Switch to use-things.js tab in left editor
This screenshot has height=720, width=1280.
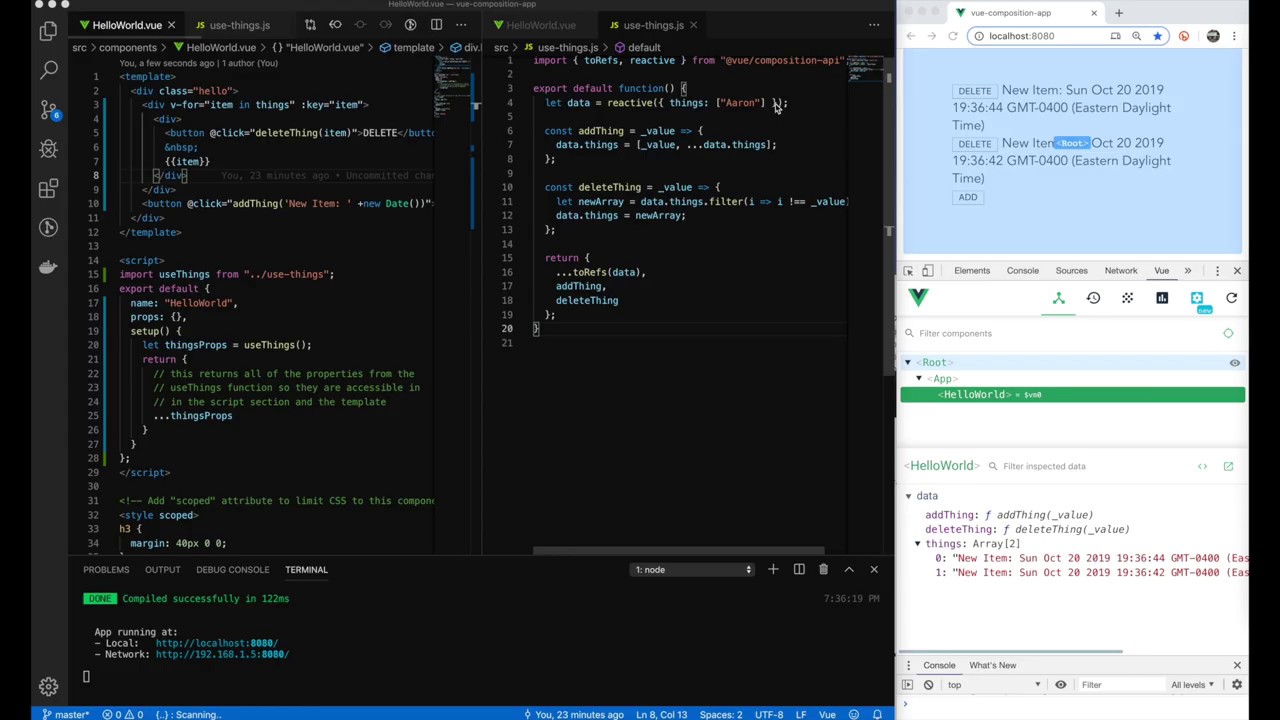click(239, 25)
